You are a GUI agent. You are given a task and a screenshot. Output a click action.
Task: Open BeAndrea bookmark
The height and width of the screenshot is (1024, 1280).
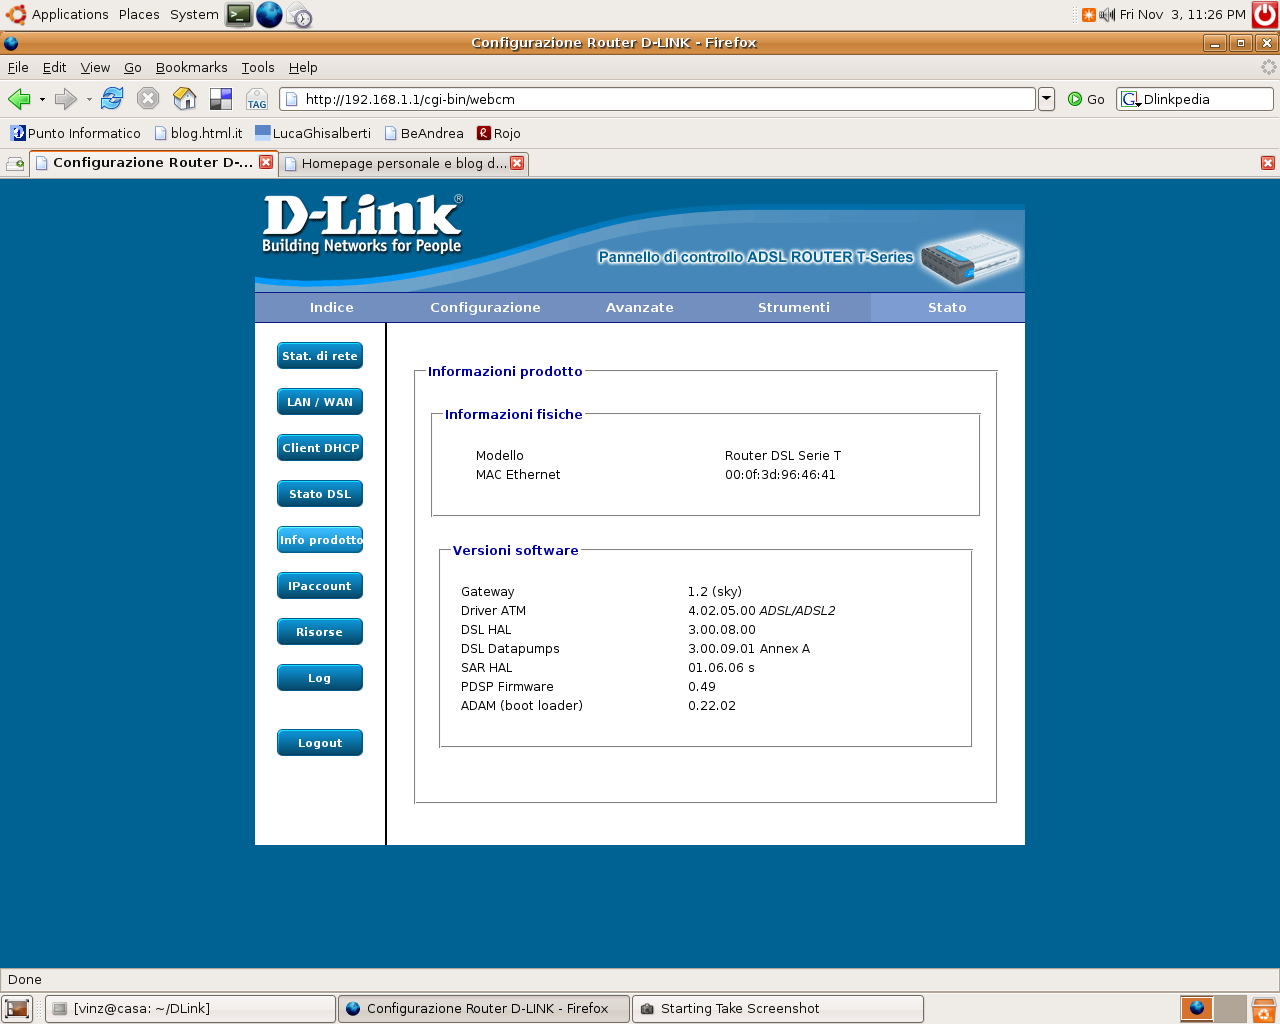pos(424,133)
